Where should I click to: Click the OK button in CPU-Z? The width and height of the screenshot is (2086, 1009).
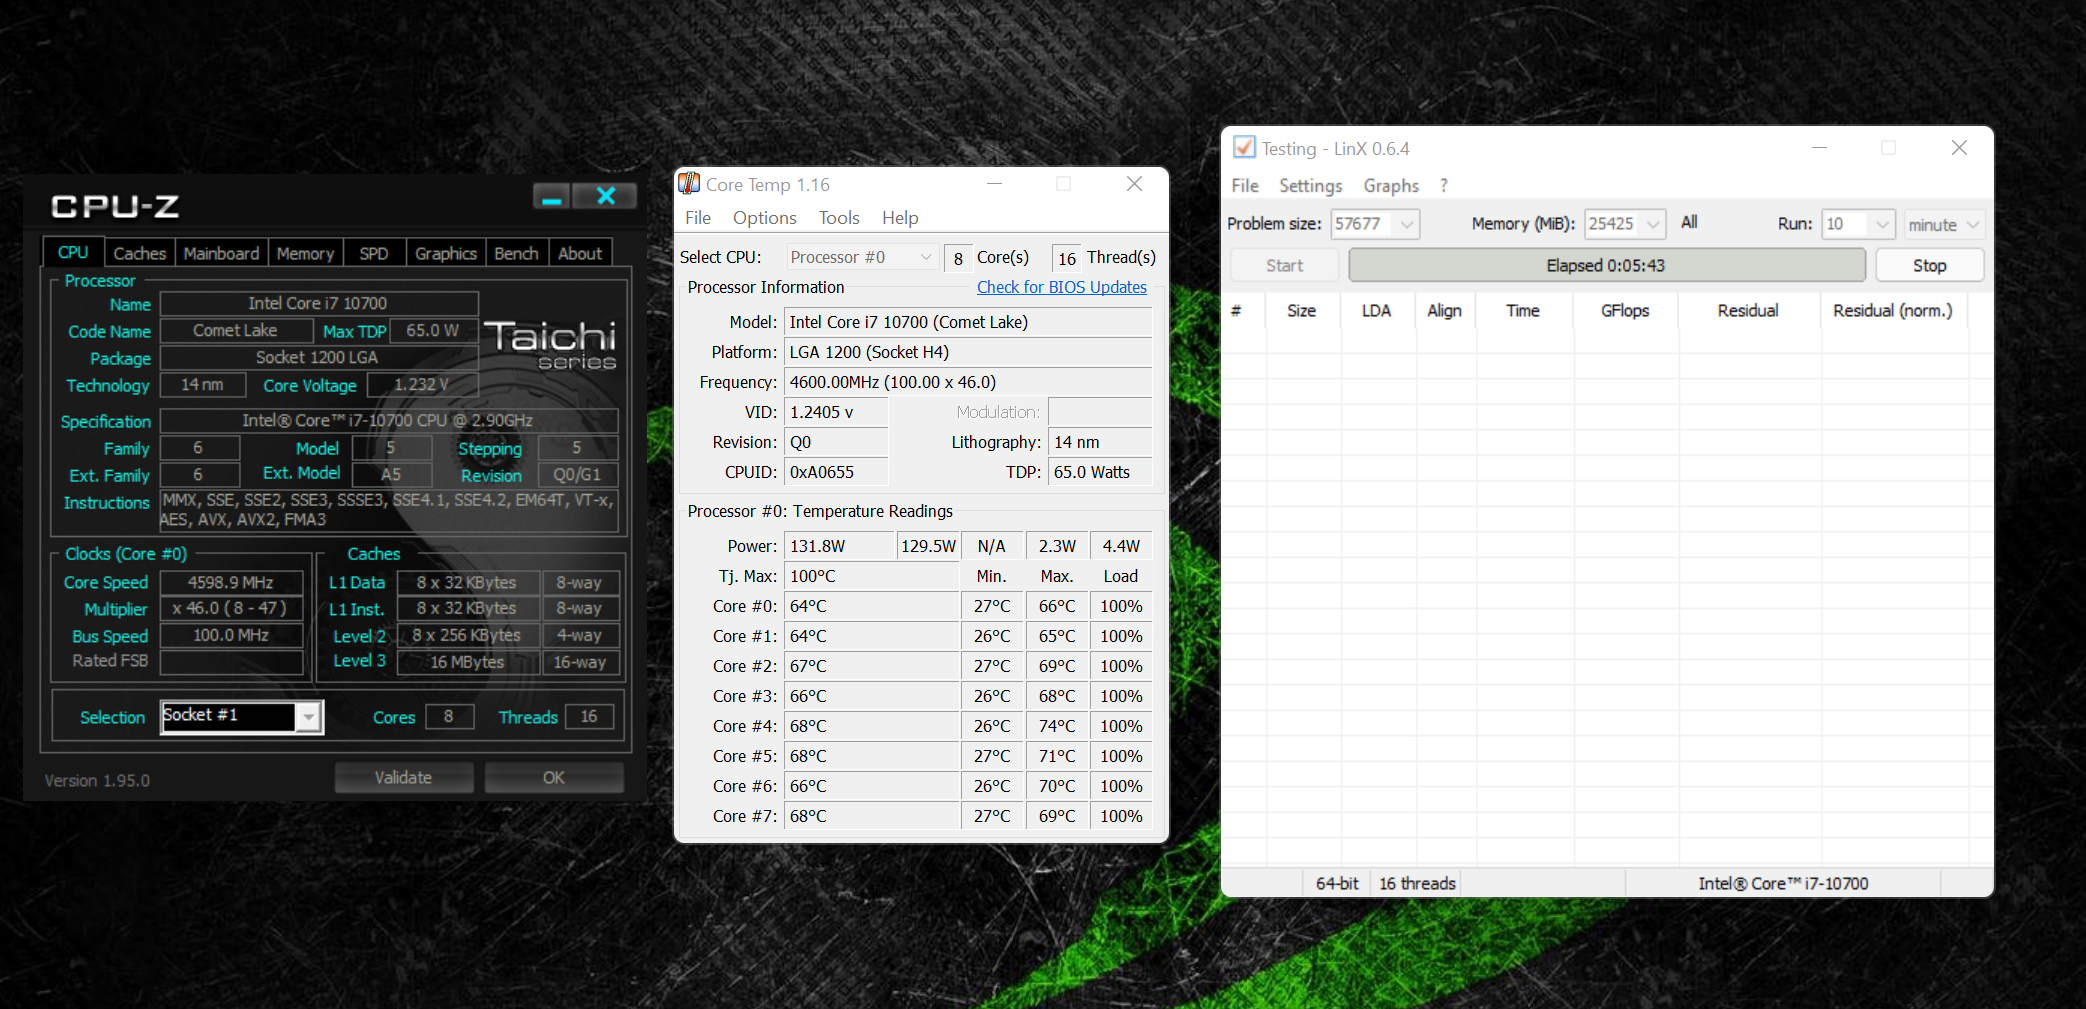pyautogui.click(x=554, y=777)
